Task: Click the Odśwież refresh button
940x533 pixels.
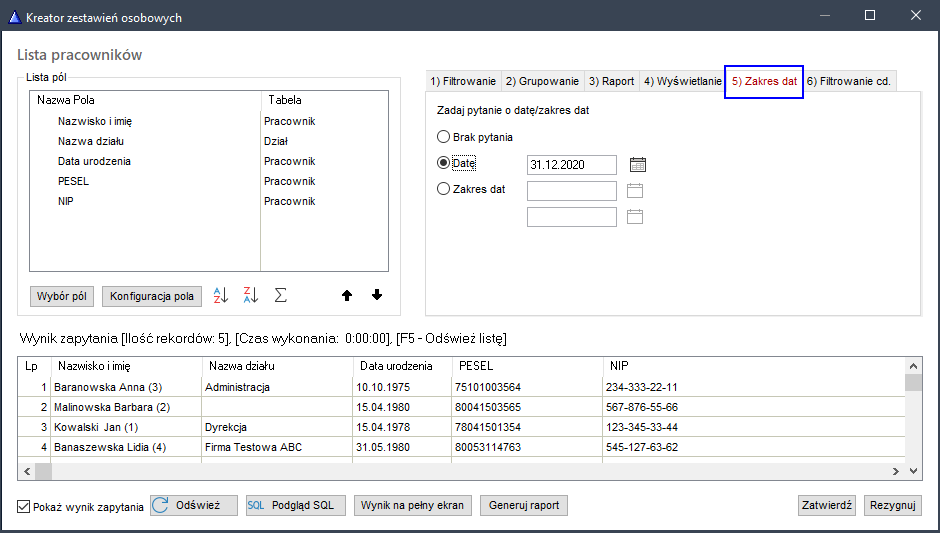Action: pos(194,506)
